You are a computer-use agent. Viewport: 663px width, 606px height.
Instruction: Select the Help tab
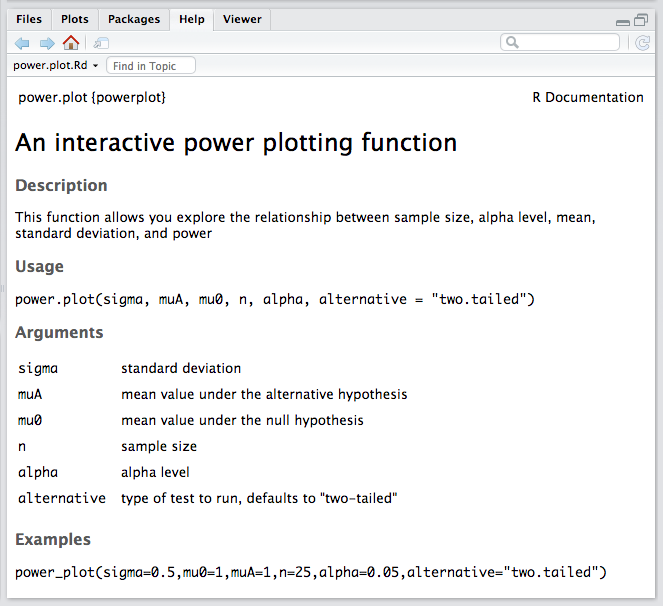(191, 19)
